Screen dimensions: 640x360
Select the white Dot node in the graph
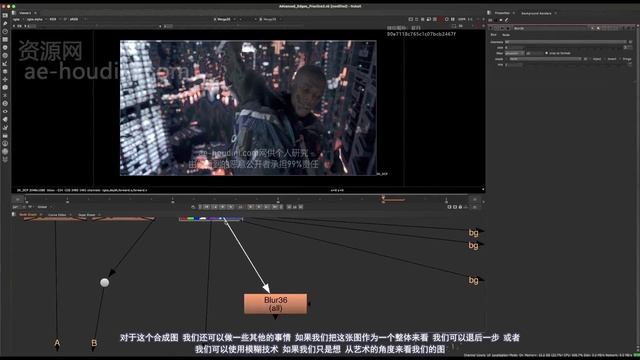104,282
